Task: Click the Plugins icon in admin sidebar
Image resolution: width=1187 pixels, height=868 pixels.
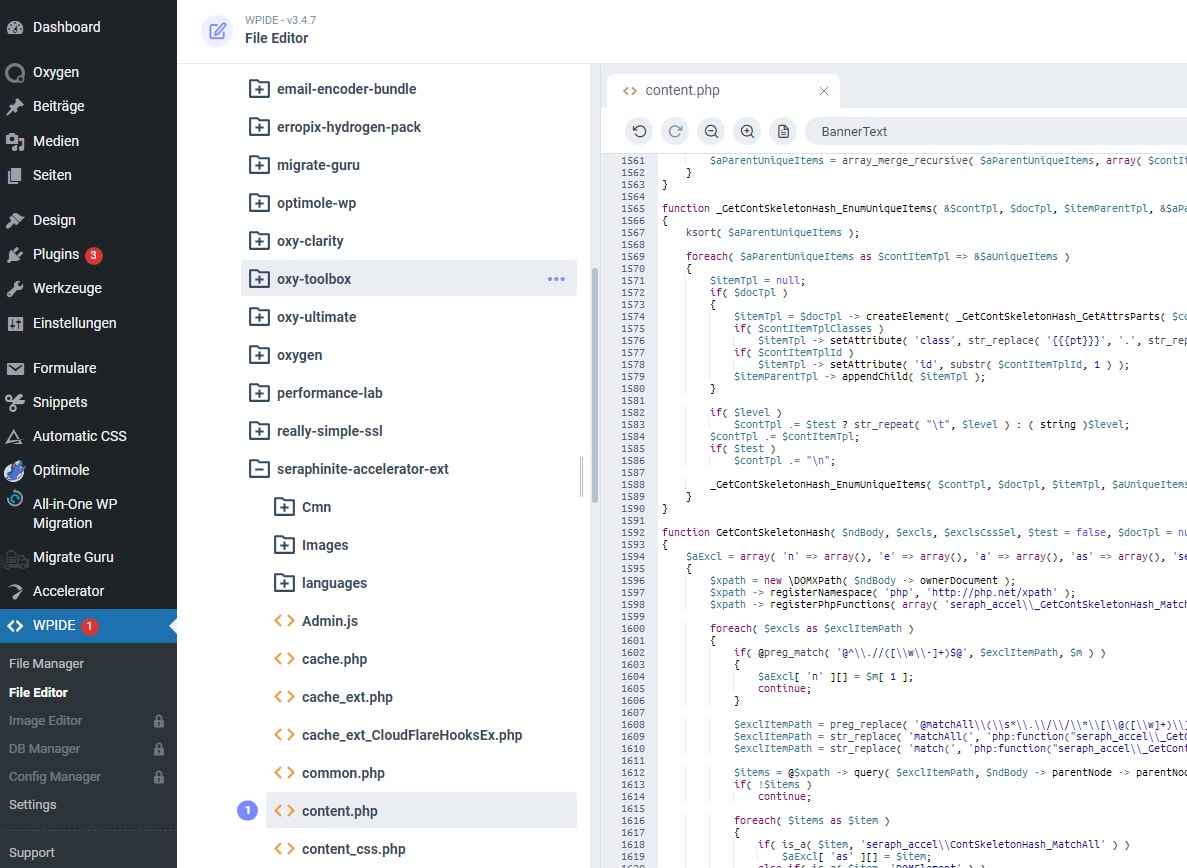Action: tap(15, 254)
